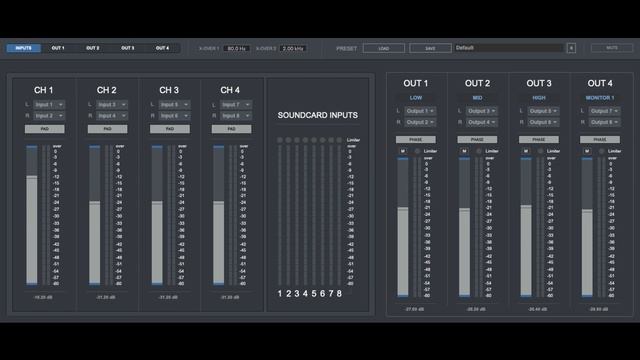Open OUT 1 left Output 1 dropdown
Image resolution: width=640 pixels, height=360 pixels.
click(x=420, y=111)
